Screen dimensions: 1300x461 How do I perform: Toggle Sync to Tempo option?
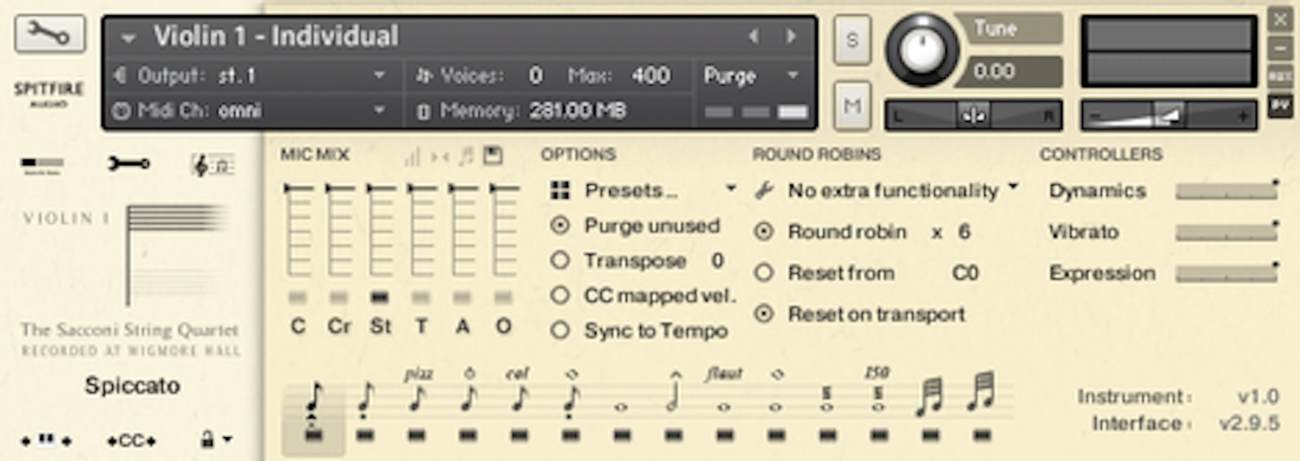click(x=560, y=330)
